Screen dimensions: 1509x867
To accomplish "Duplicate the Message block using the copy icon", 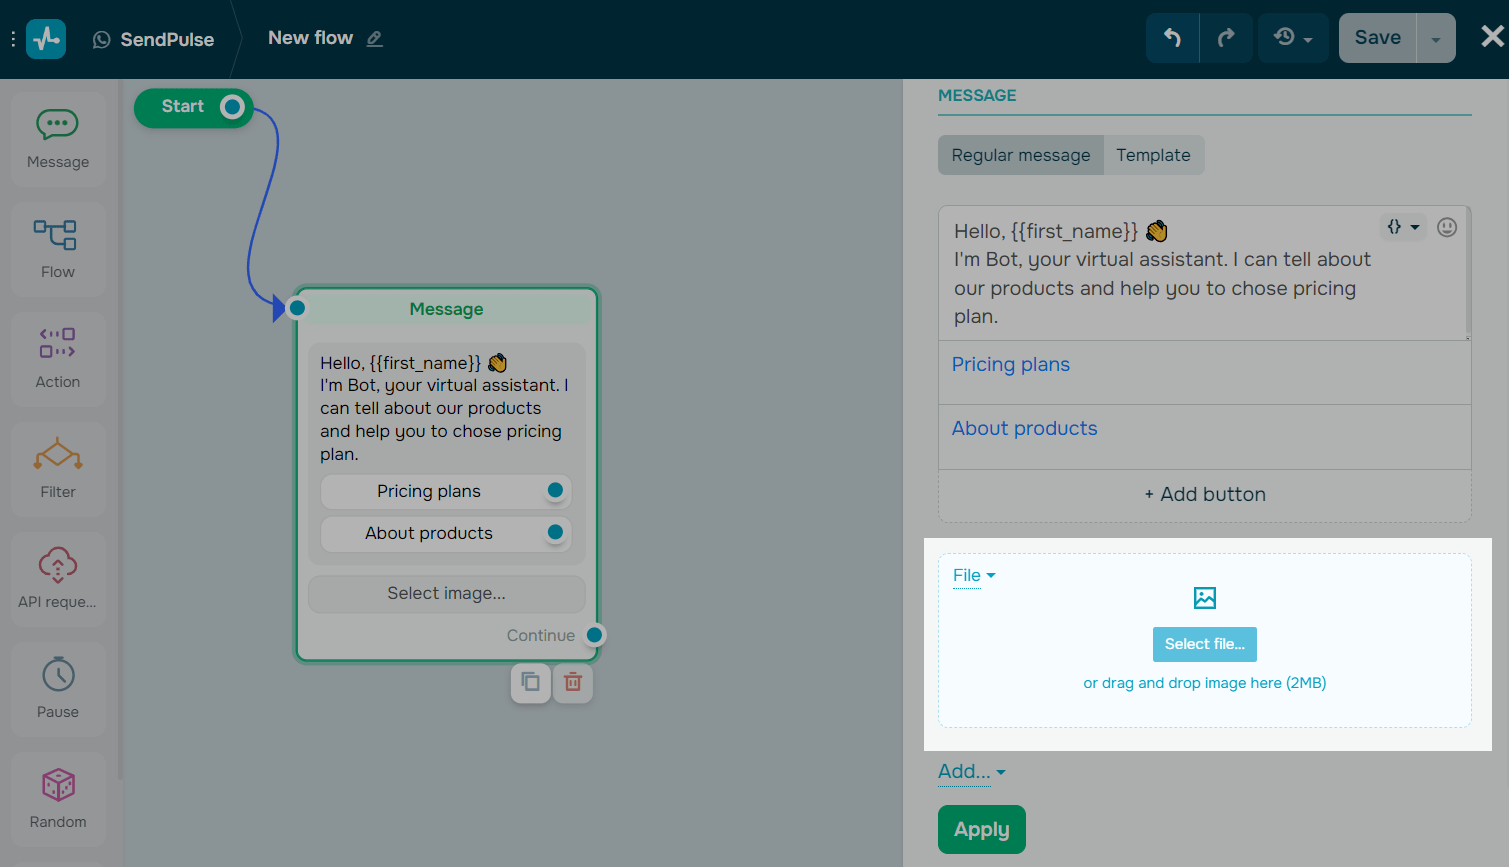I will point(531,683).
